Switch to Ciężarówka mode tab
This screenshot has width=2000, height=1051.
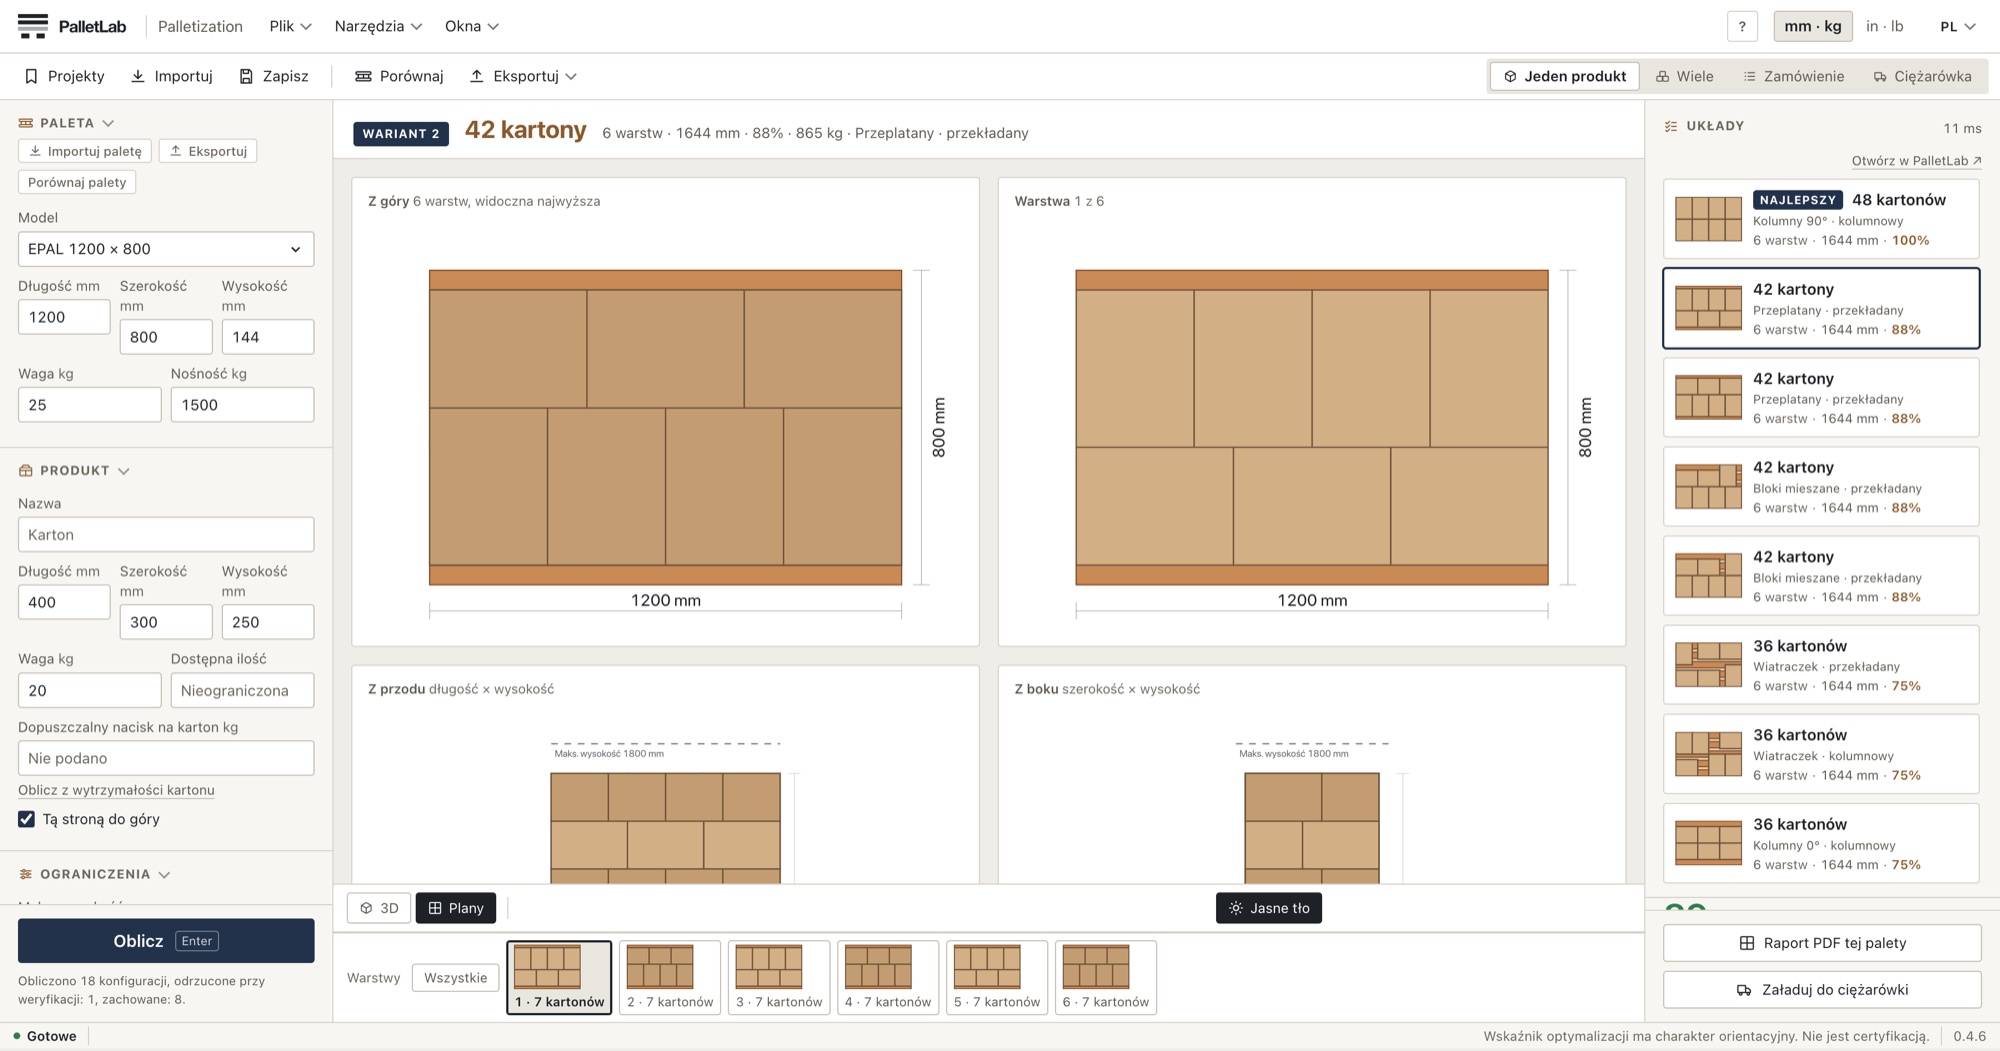1923,76
